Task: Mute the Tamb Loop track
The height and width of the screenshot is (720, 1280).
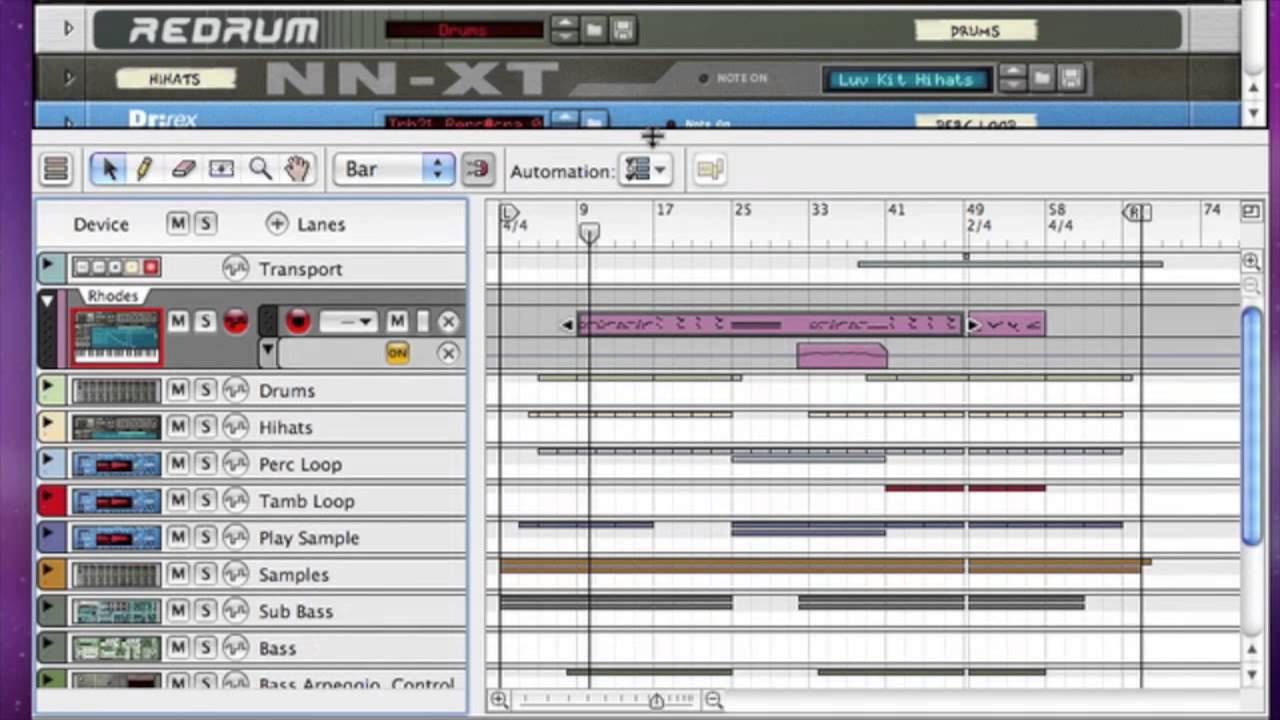Action: 177,500
